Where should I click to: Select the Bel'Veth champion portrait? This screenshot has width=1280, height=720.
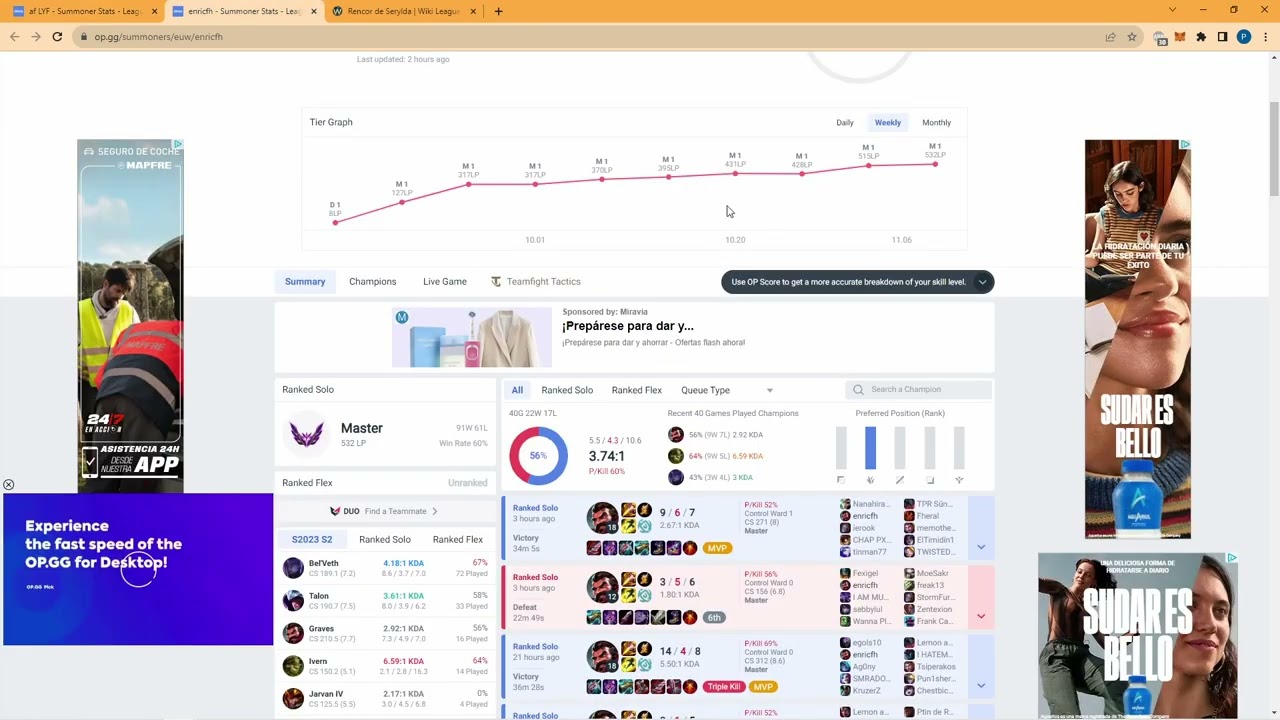pyautogui.click(x=293, y=568)
